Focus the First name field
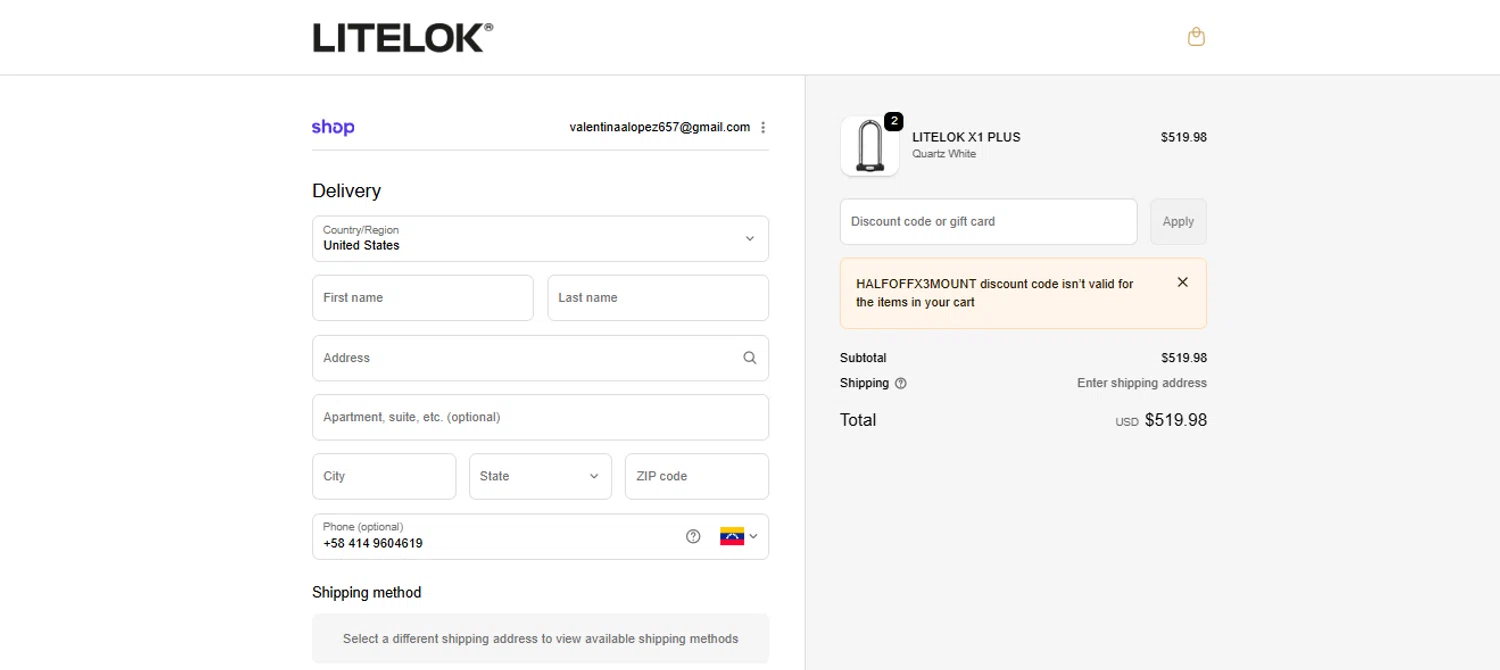 tap(423, 298)
